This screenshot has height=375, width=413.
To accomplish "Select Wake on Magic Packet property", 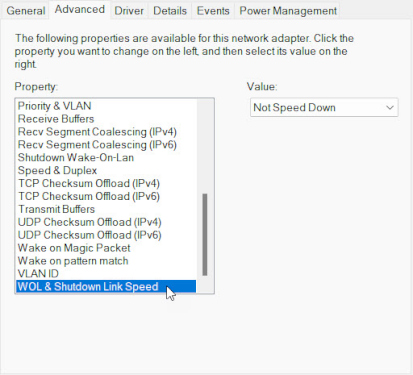I will point(107,248).
